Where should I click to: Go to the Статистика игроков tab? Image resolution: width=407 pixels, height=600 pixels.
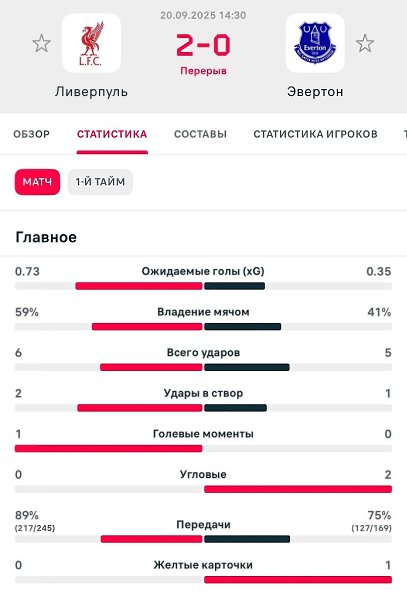click(315, 134)
